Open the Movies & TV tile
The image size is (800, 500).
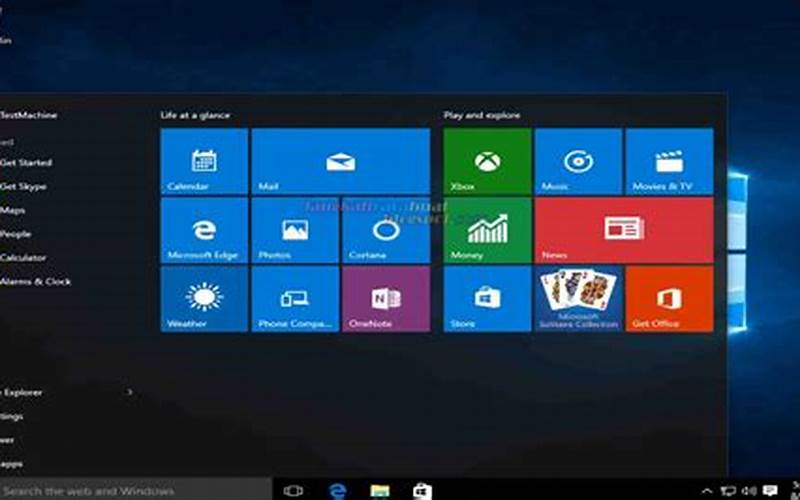tap(669, 161)
